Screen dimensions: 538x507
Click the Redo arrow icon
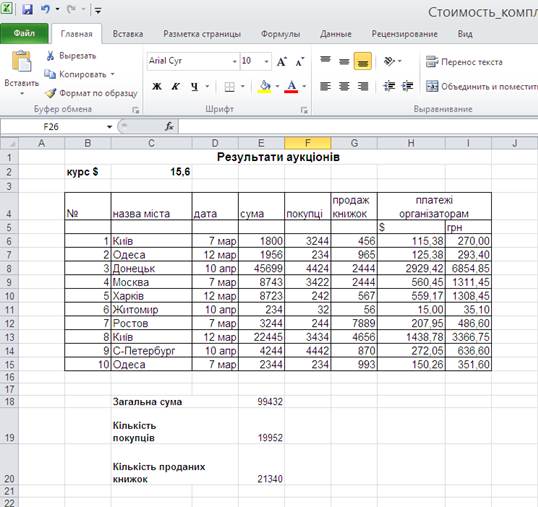[x=71, y=9]
